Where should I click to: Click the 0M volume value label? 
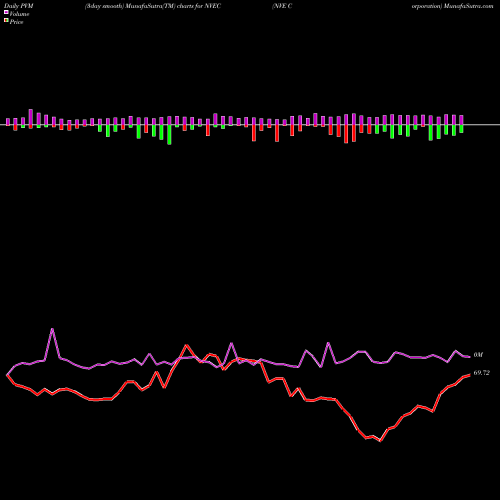pyautogui.click(x=478, y=355)
